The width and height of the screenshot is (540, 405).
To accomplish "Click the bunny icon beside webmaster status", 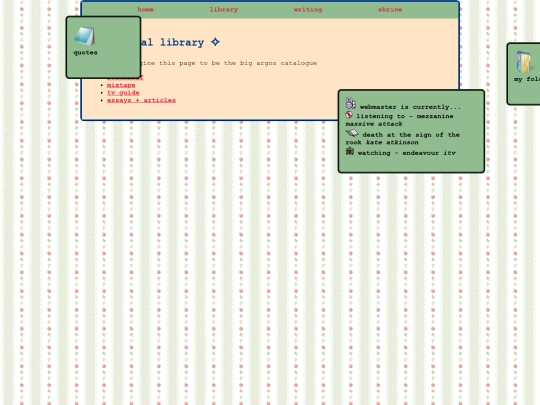I will [351, 103].
